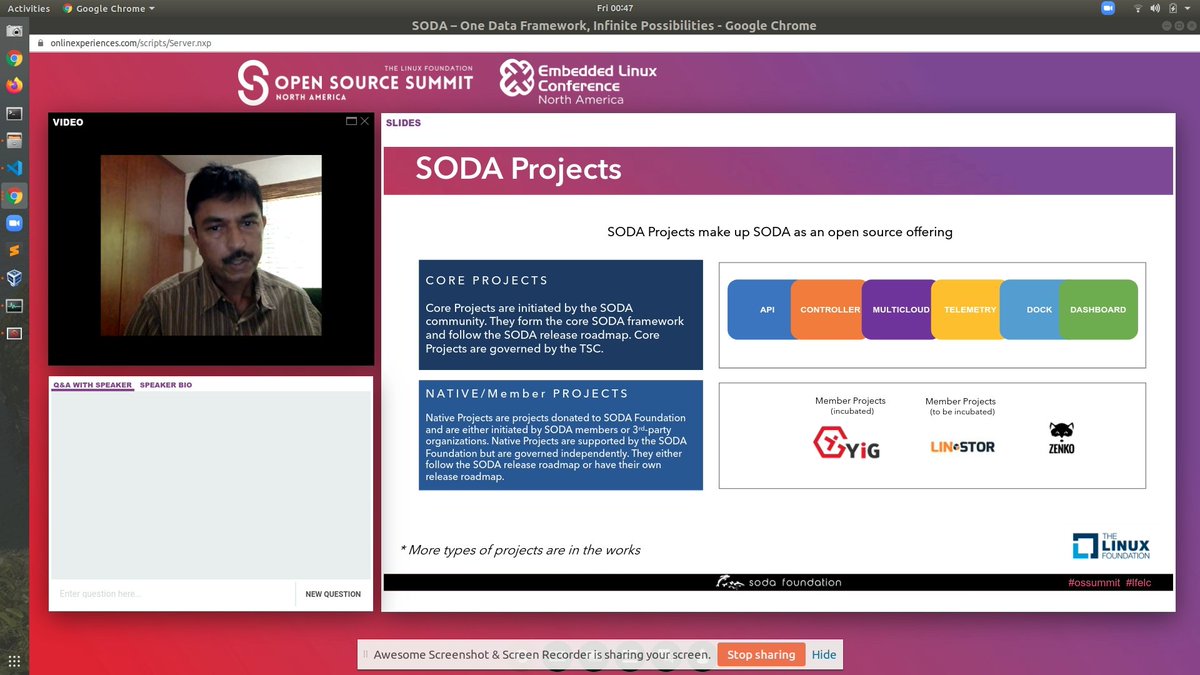
Task: Click The Linux Foundation logo on slide
Action: pos(1111,546)
